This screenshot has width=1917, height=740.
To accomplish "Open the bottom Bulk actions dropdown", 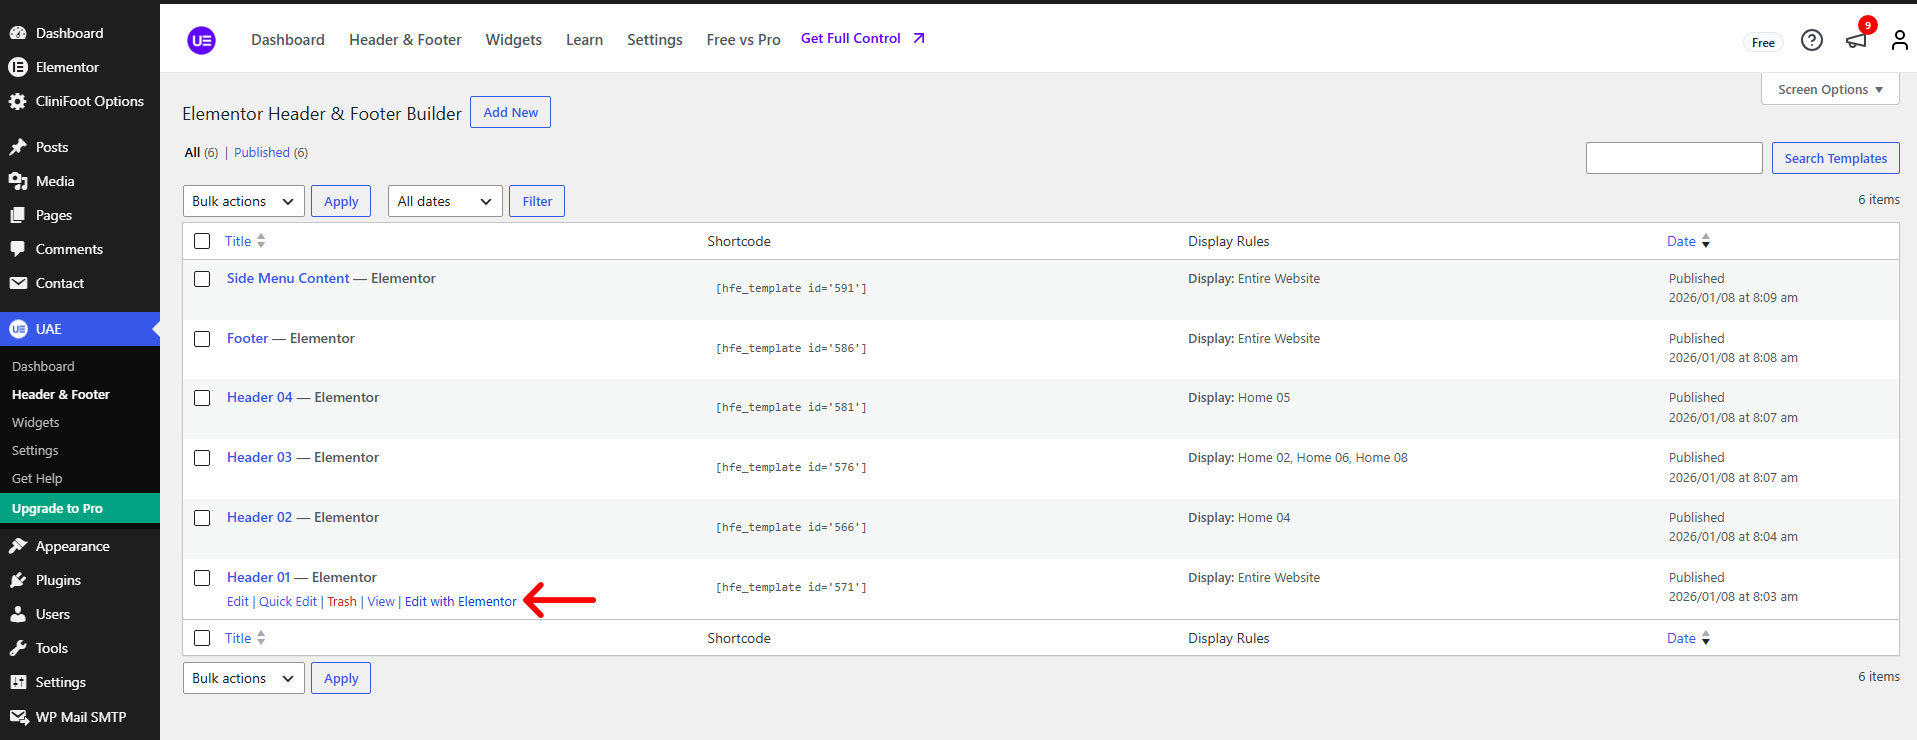I will (x=244, y=678).
